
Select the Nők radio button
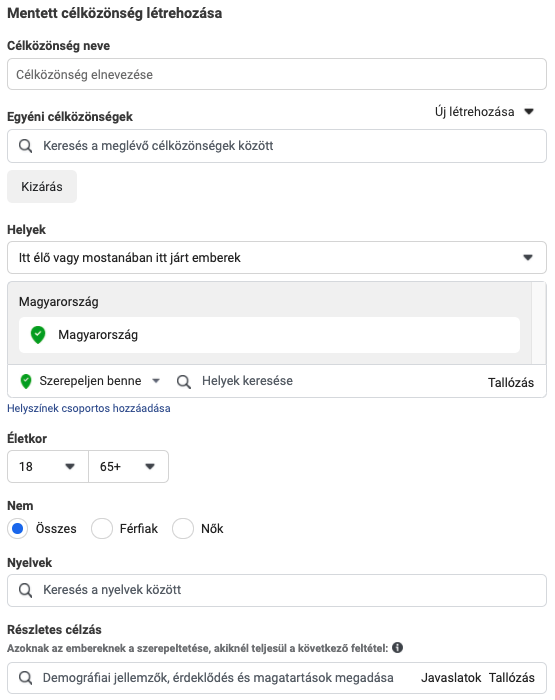pos(183,529)
